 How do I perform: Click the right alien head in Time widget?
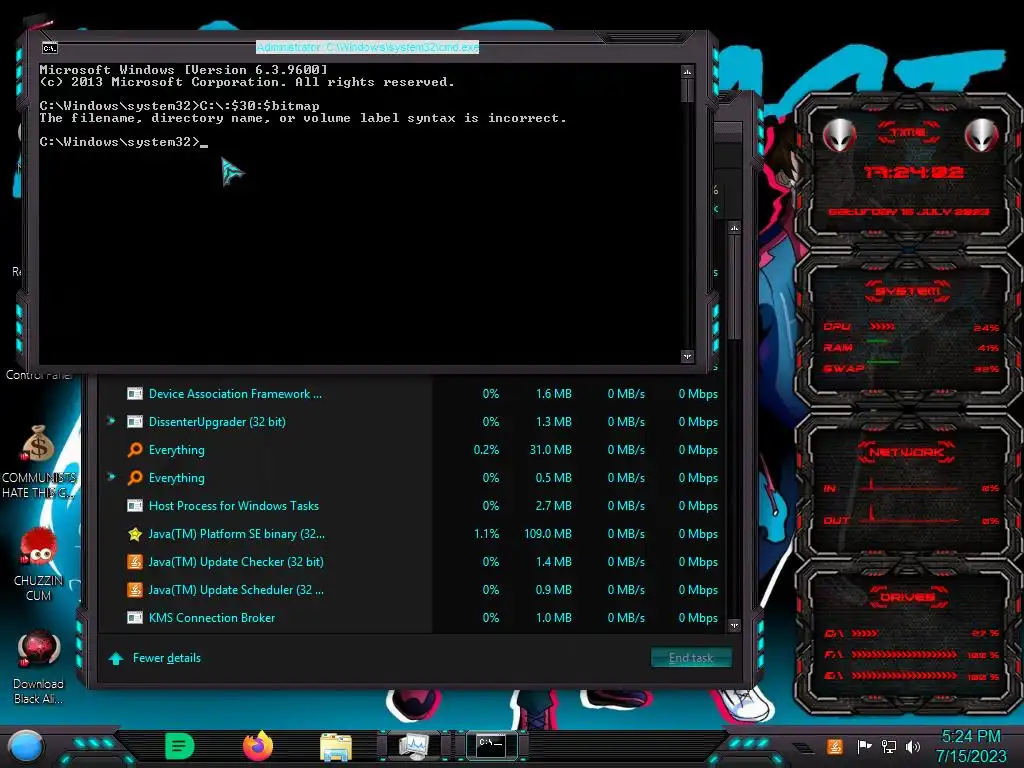tap(982, 135)
